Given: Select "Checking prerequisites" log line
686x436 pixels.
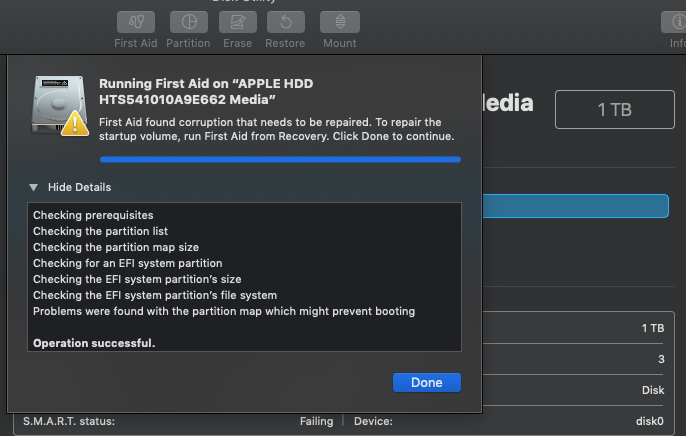Looking at the screenshot, I should click(93, 215).
